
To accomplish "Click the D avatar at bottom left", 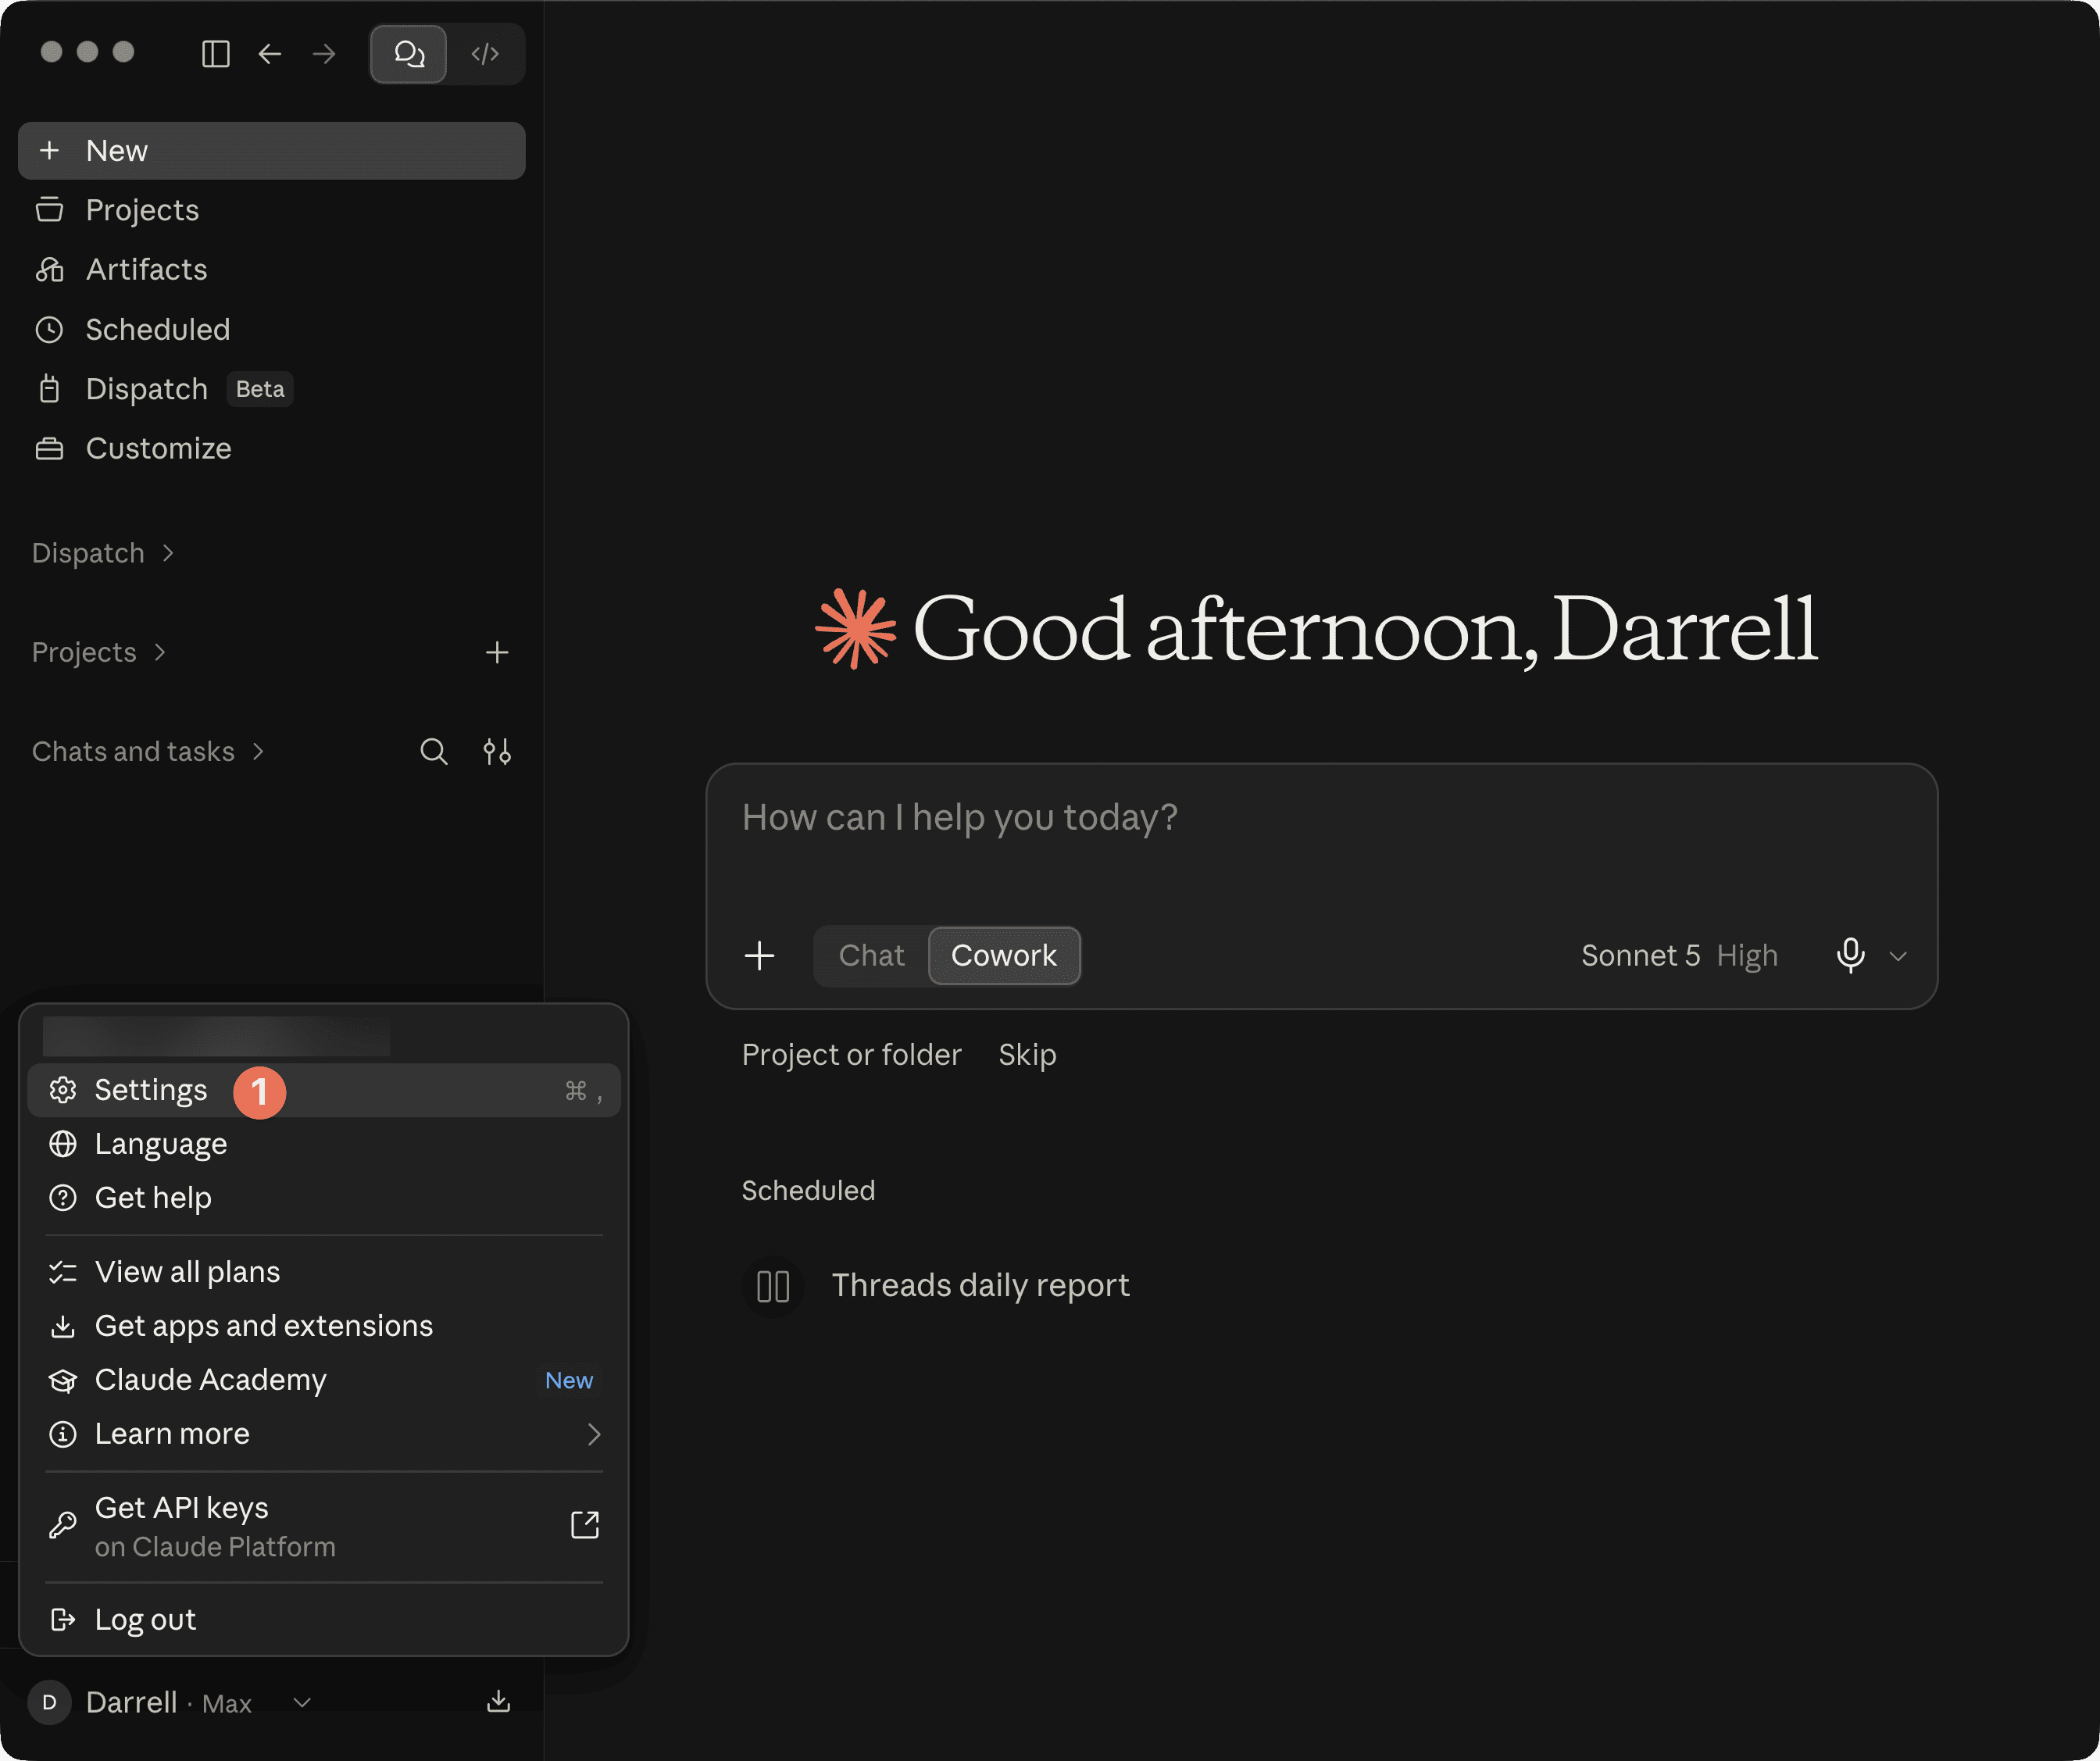I will (49, 1703).
